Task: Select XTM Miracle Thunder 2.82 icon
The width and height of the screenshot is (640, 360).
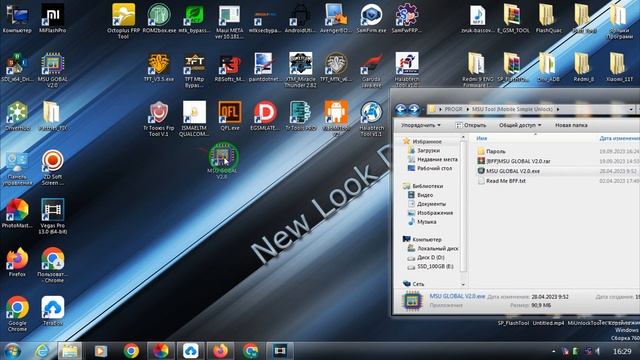Action: coord(300,69)
